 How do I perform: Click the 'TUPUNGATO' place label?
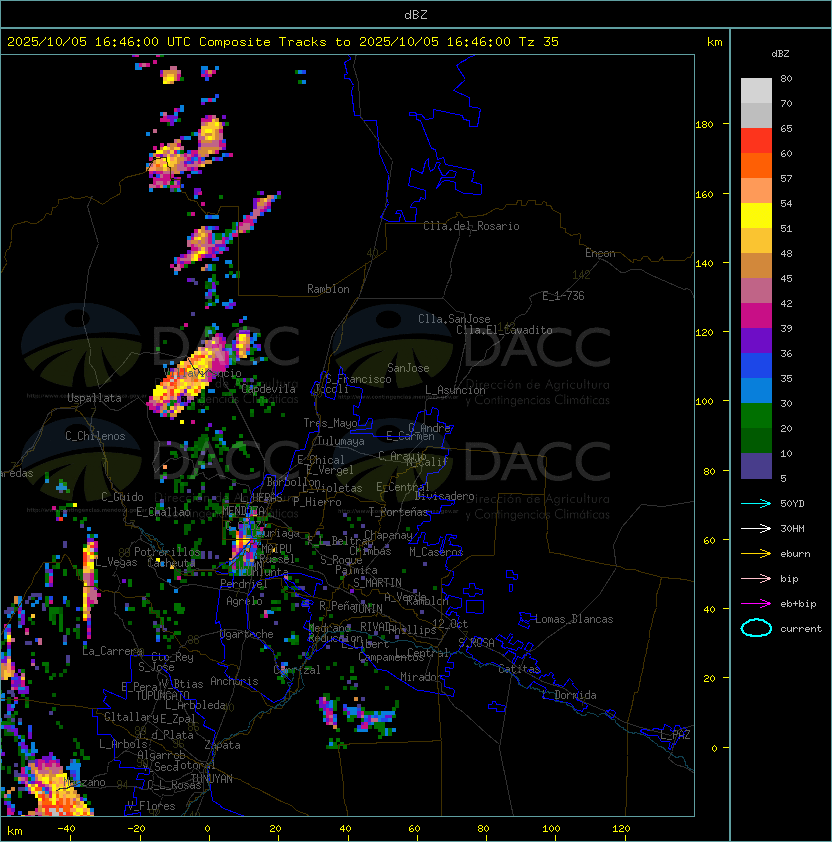click(x=162, y=695)
